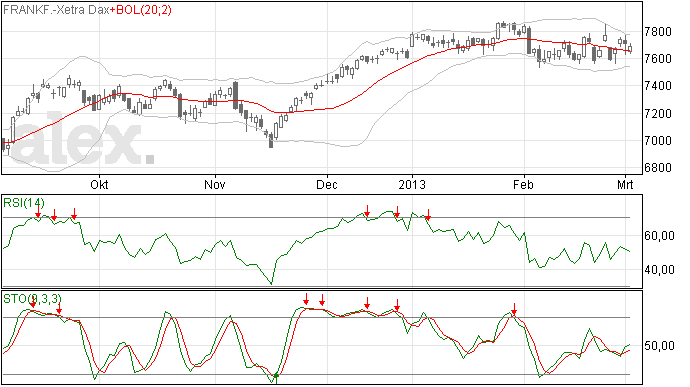Select the FRANKF.-Xetra Dax chart title
The width and height of the screenshot is (690, 387).
(56, 10)
